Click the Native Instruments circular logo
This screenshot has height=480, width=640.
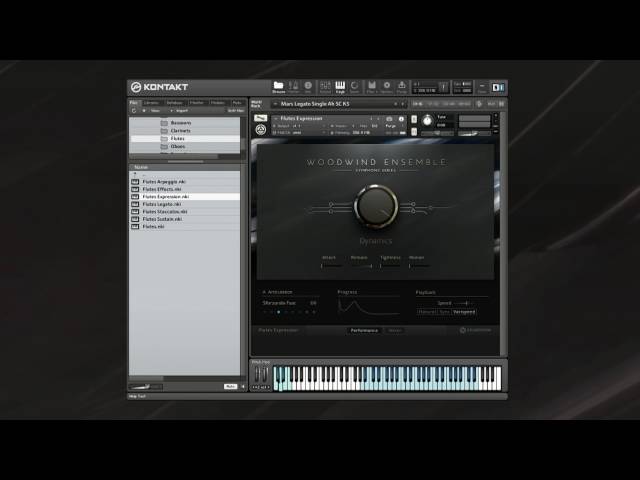click(260, 130)
